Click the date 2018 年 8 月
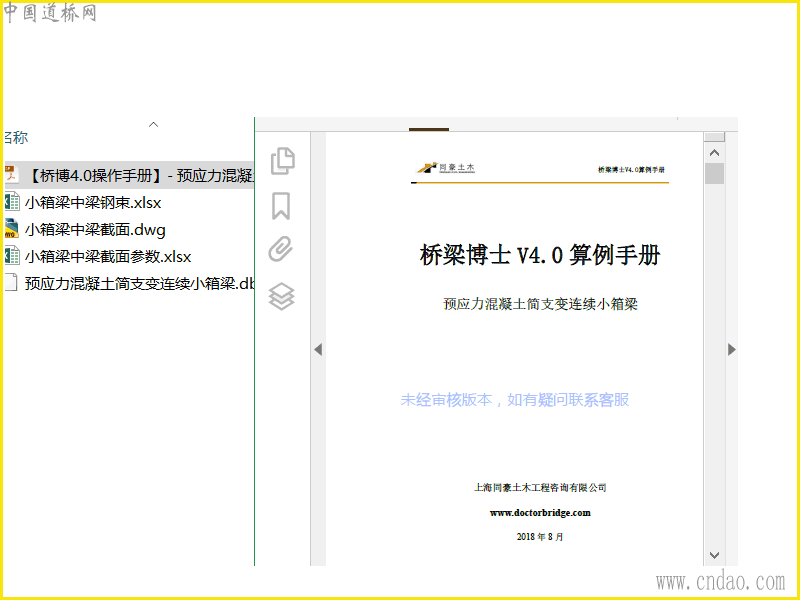 pyautogui.click(x=540, y=537)
